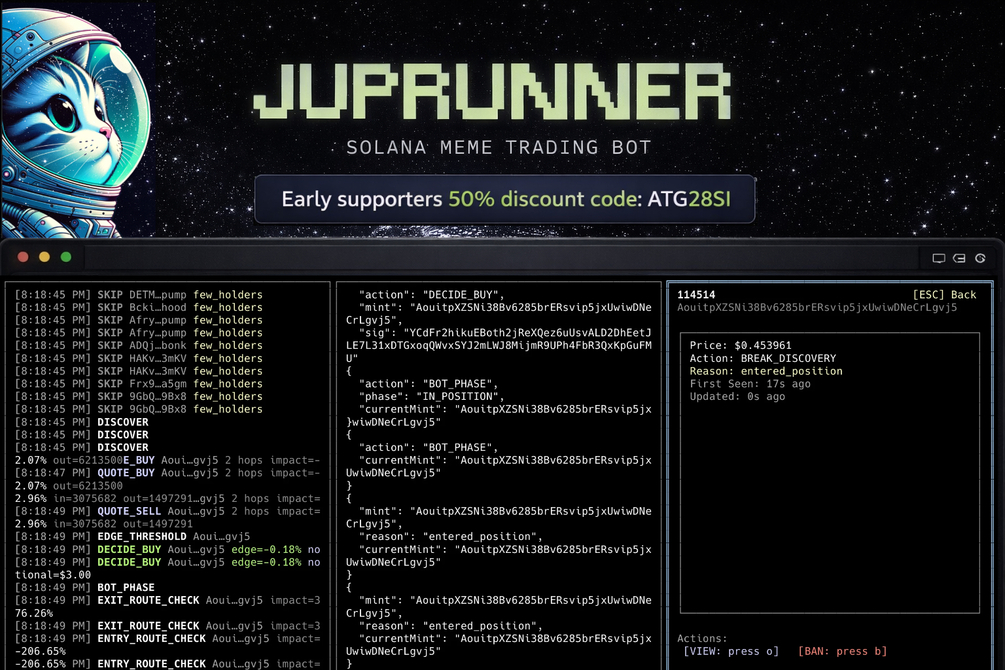Screen dimensions: 1005x670
Task: Select Reason: entered_position in the details panel
Action: [766, 371]
